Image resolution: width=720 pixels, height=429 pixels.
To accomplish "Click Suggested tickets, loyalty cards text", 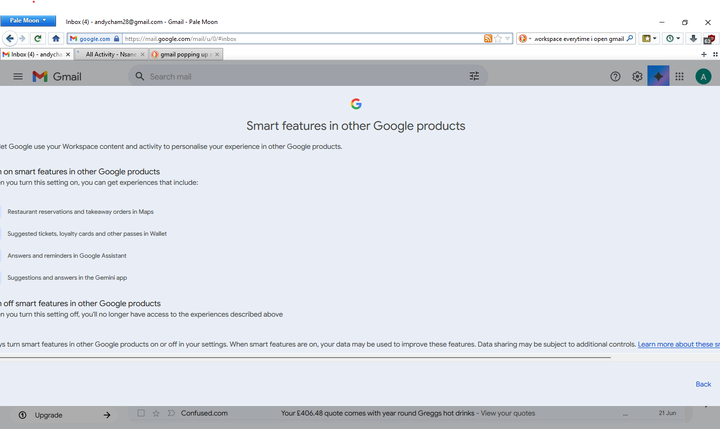I will click(x=87, y=234).
